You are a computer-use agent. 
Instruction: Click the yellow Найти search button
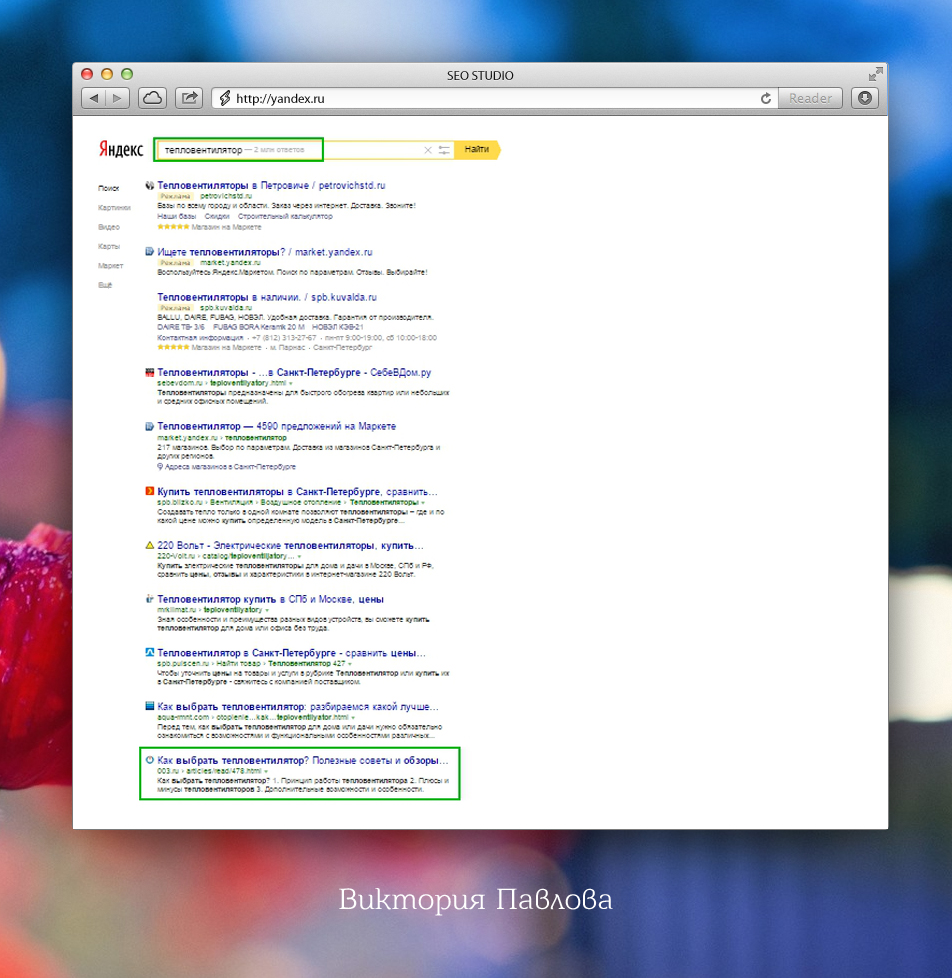click(x=477, y=149)
